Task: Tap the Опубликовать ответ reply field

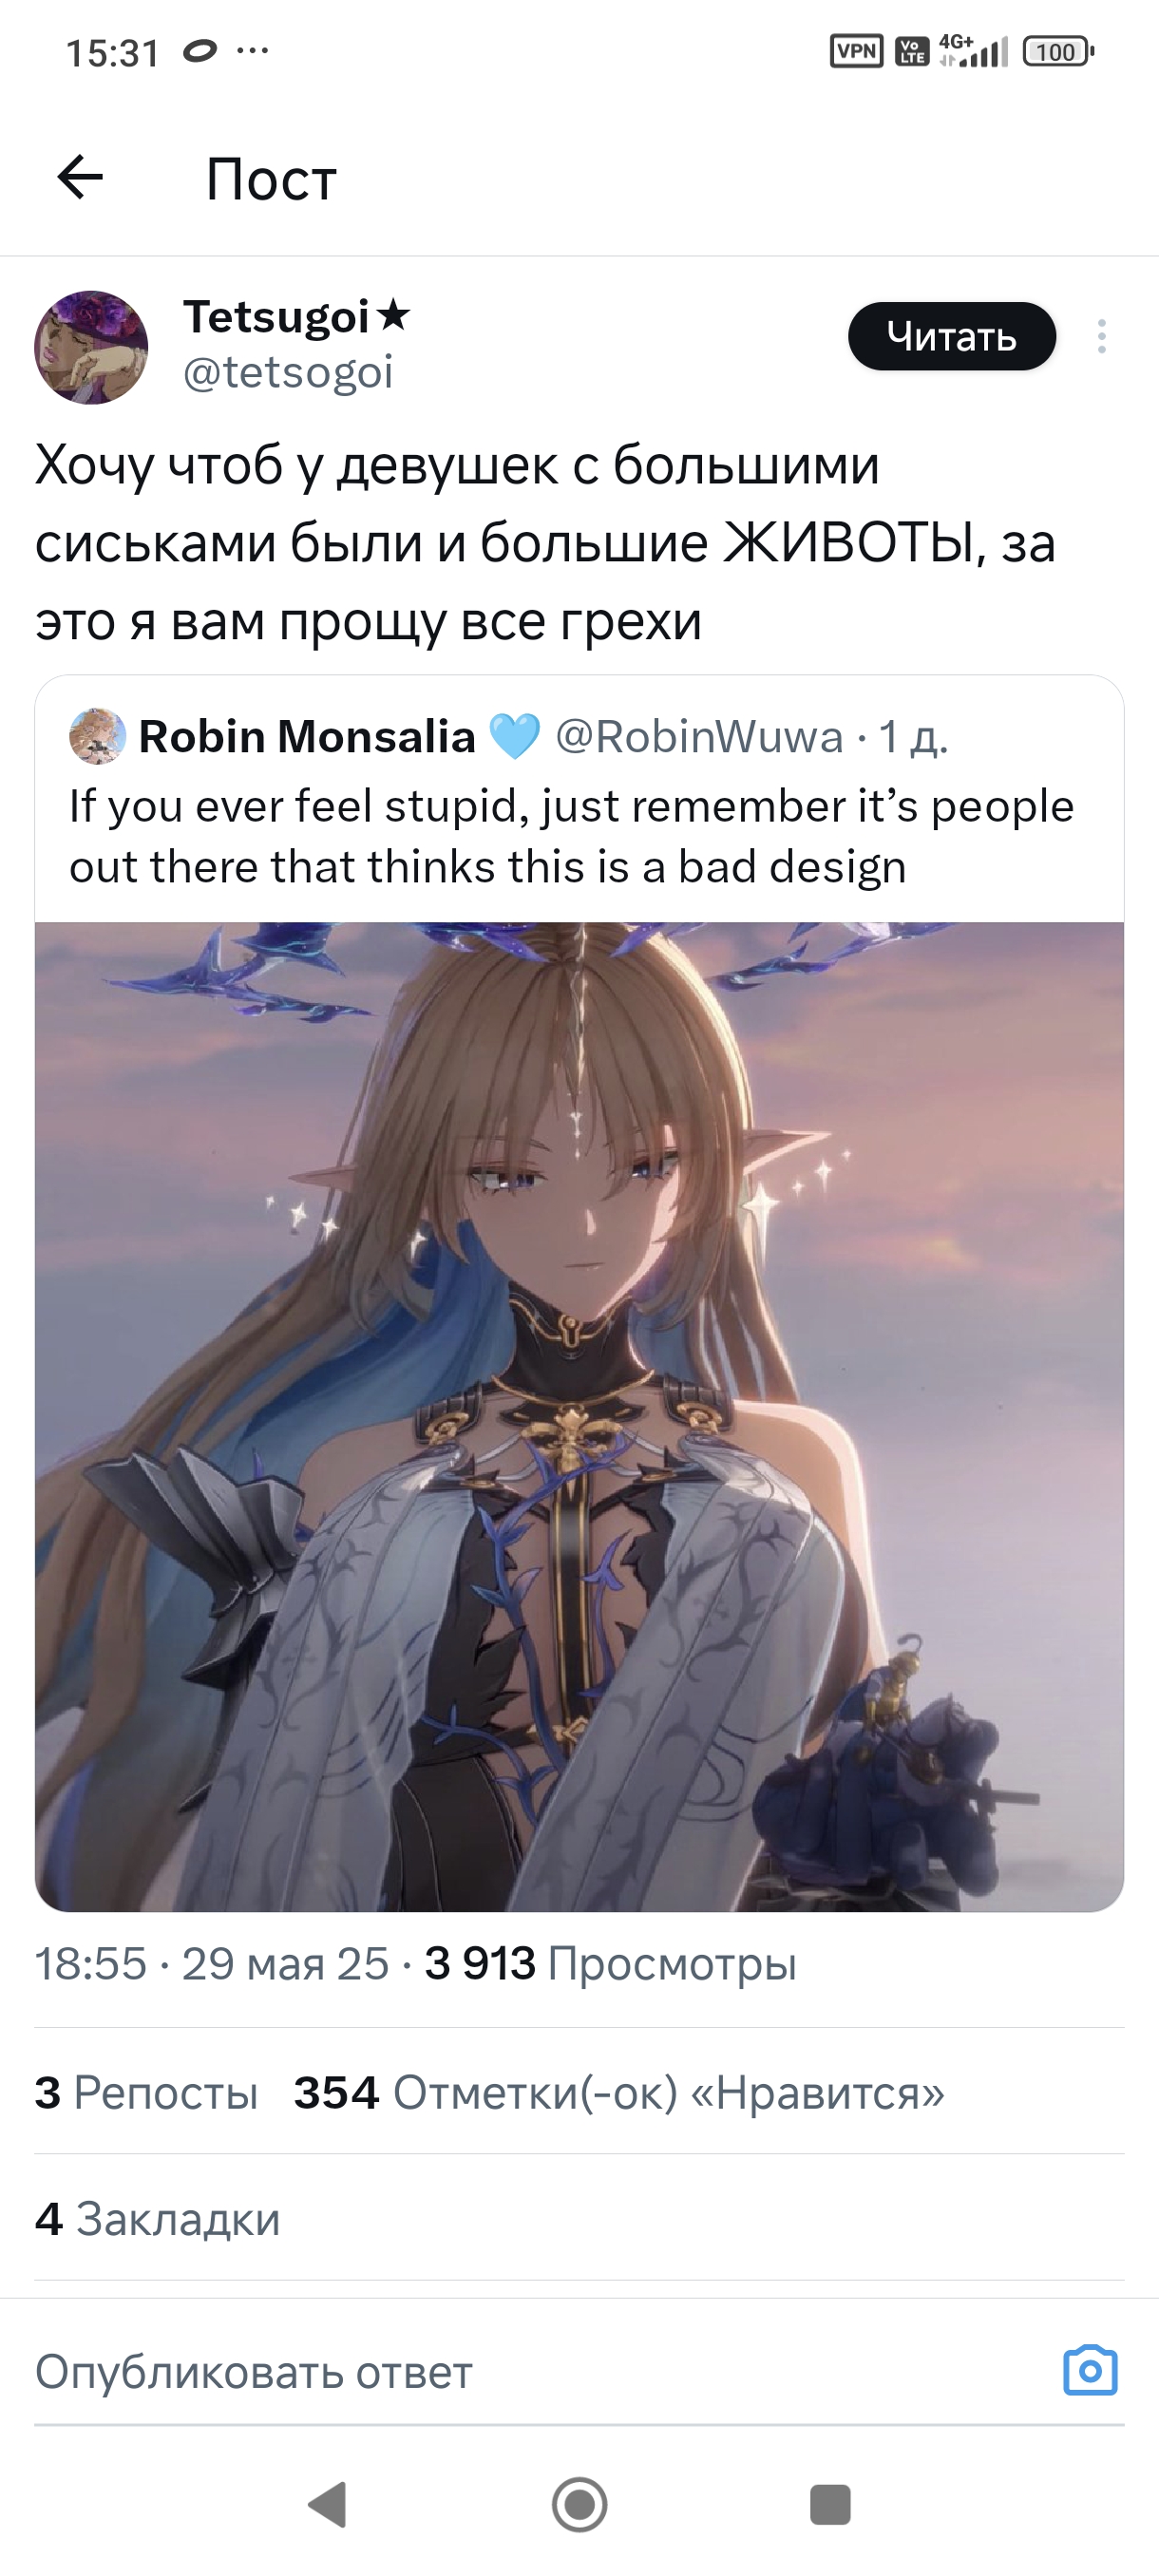Action: tap(540, 2371)
